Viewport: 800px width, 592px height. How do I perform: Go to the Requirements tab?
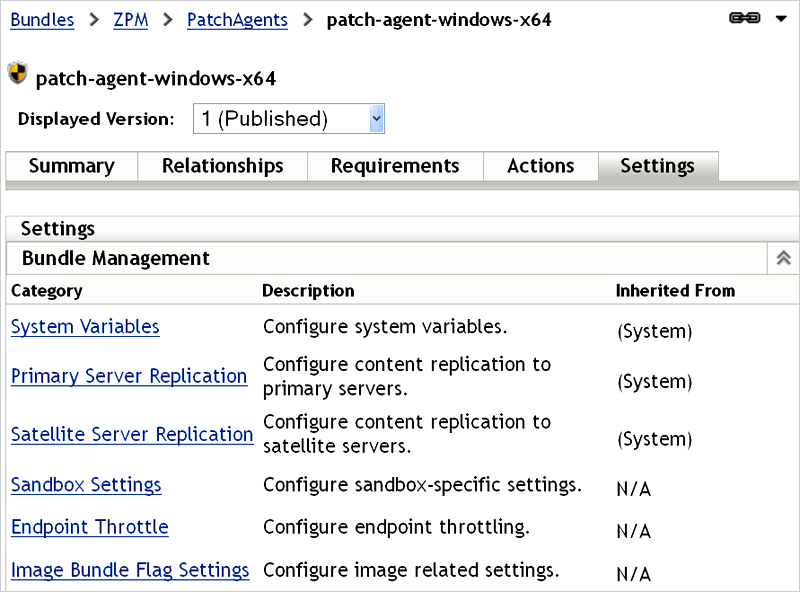(x=395, y=166)
